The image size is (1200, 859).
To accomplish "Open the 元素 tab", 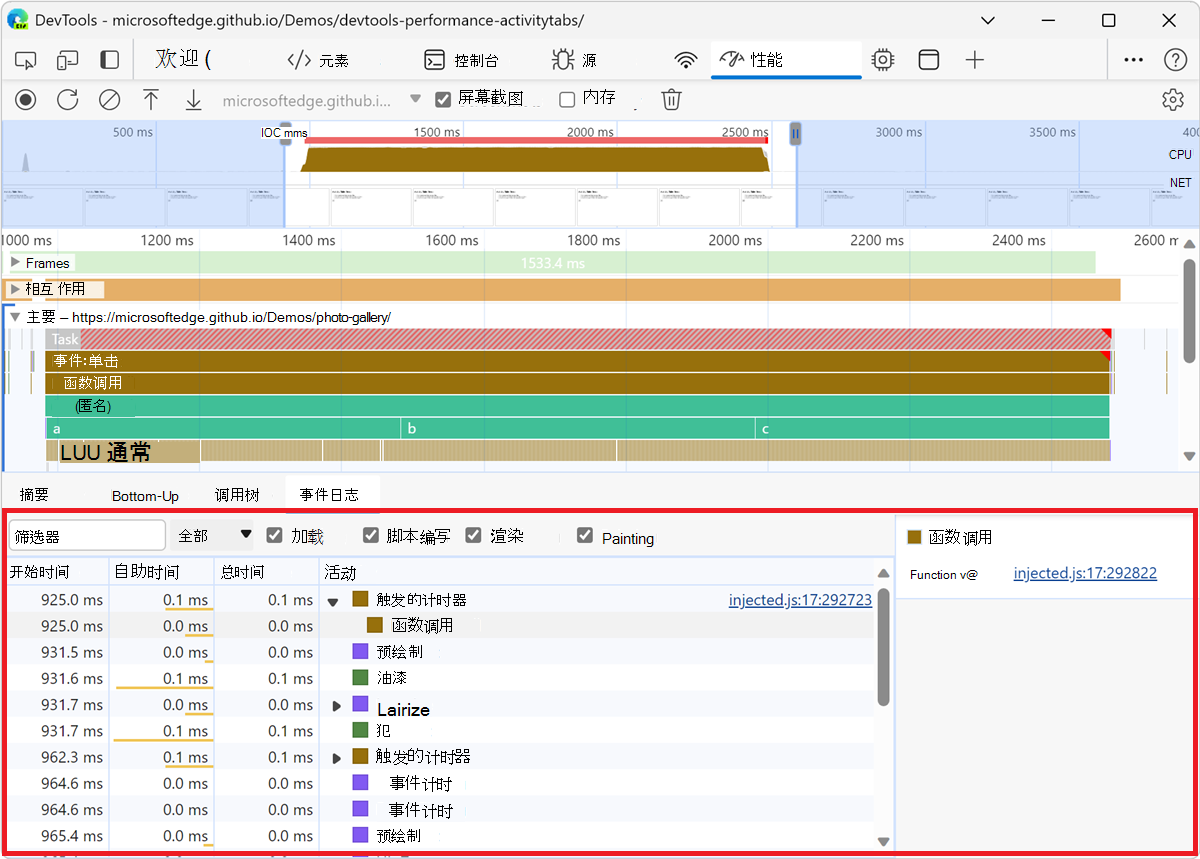I will coord(318,60).
